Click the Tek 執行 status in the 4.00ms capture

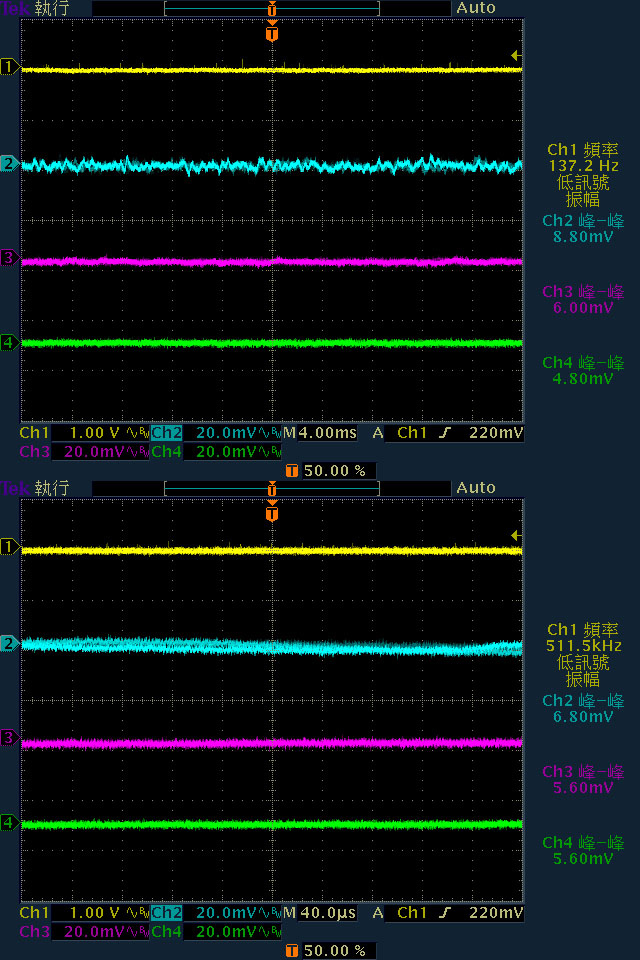[x=35, y=8]
